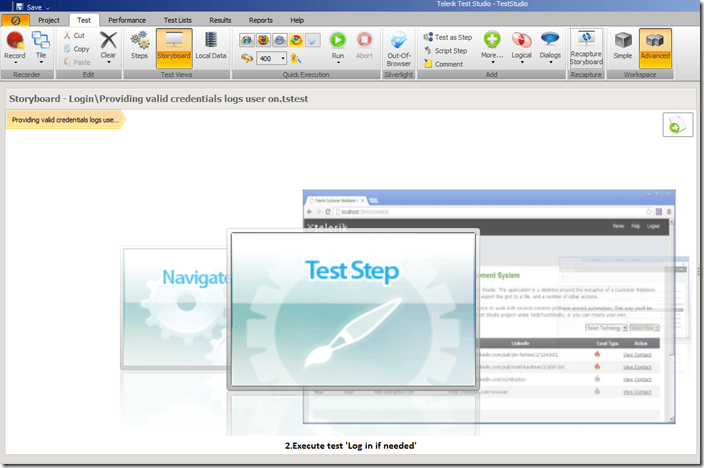The image size is (704, 468).
Task: Open the Results ribbon tab
Action: click(x=220, y=20)
